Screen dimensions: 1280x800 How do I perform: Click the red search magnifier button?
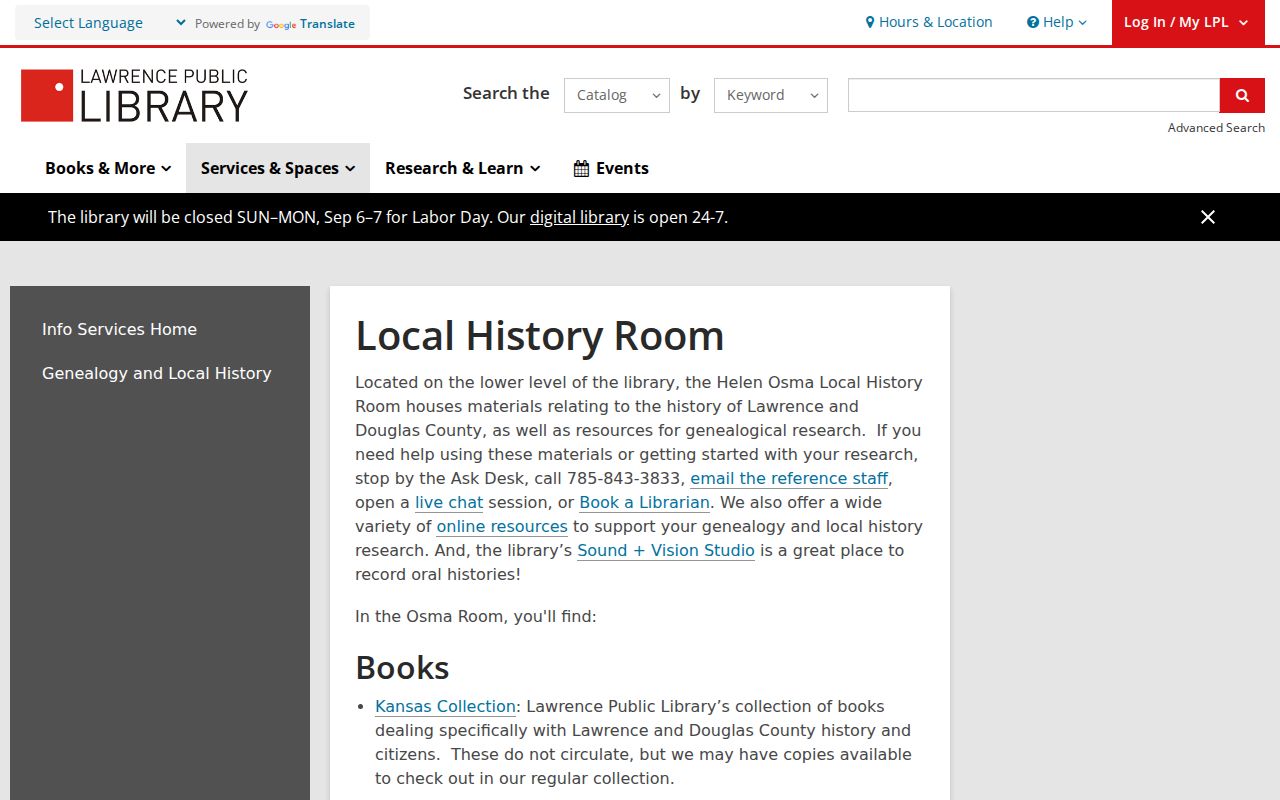point(1242,95)
